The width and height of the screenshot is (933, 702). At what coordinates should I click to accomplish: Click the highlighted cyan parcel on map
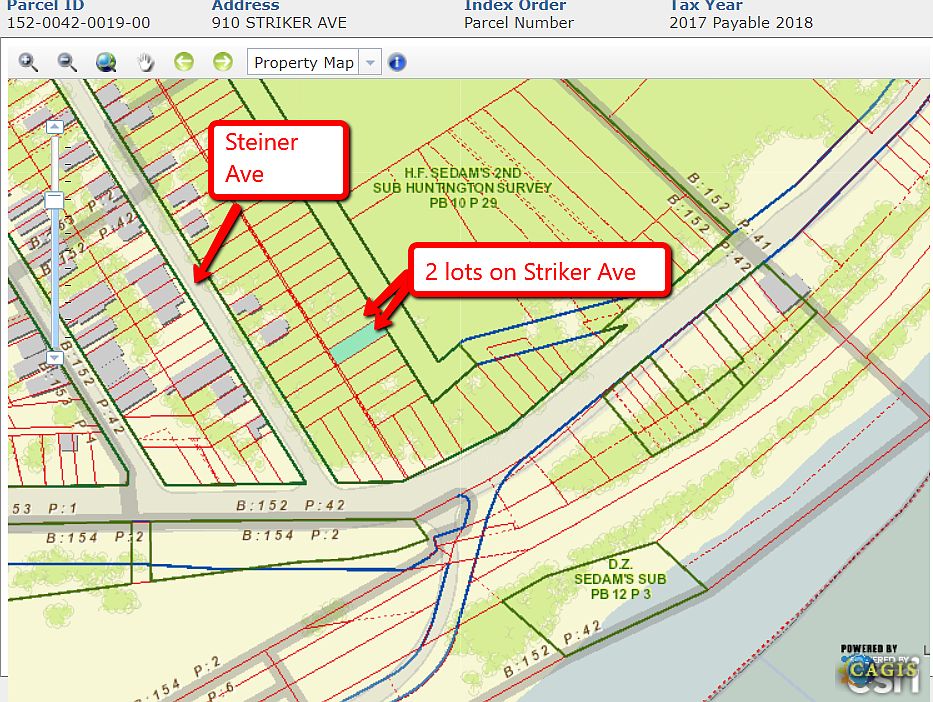tap(356, 345)
